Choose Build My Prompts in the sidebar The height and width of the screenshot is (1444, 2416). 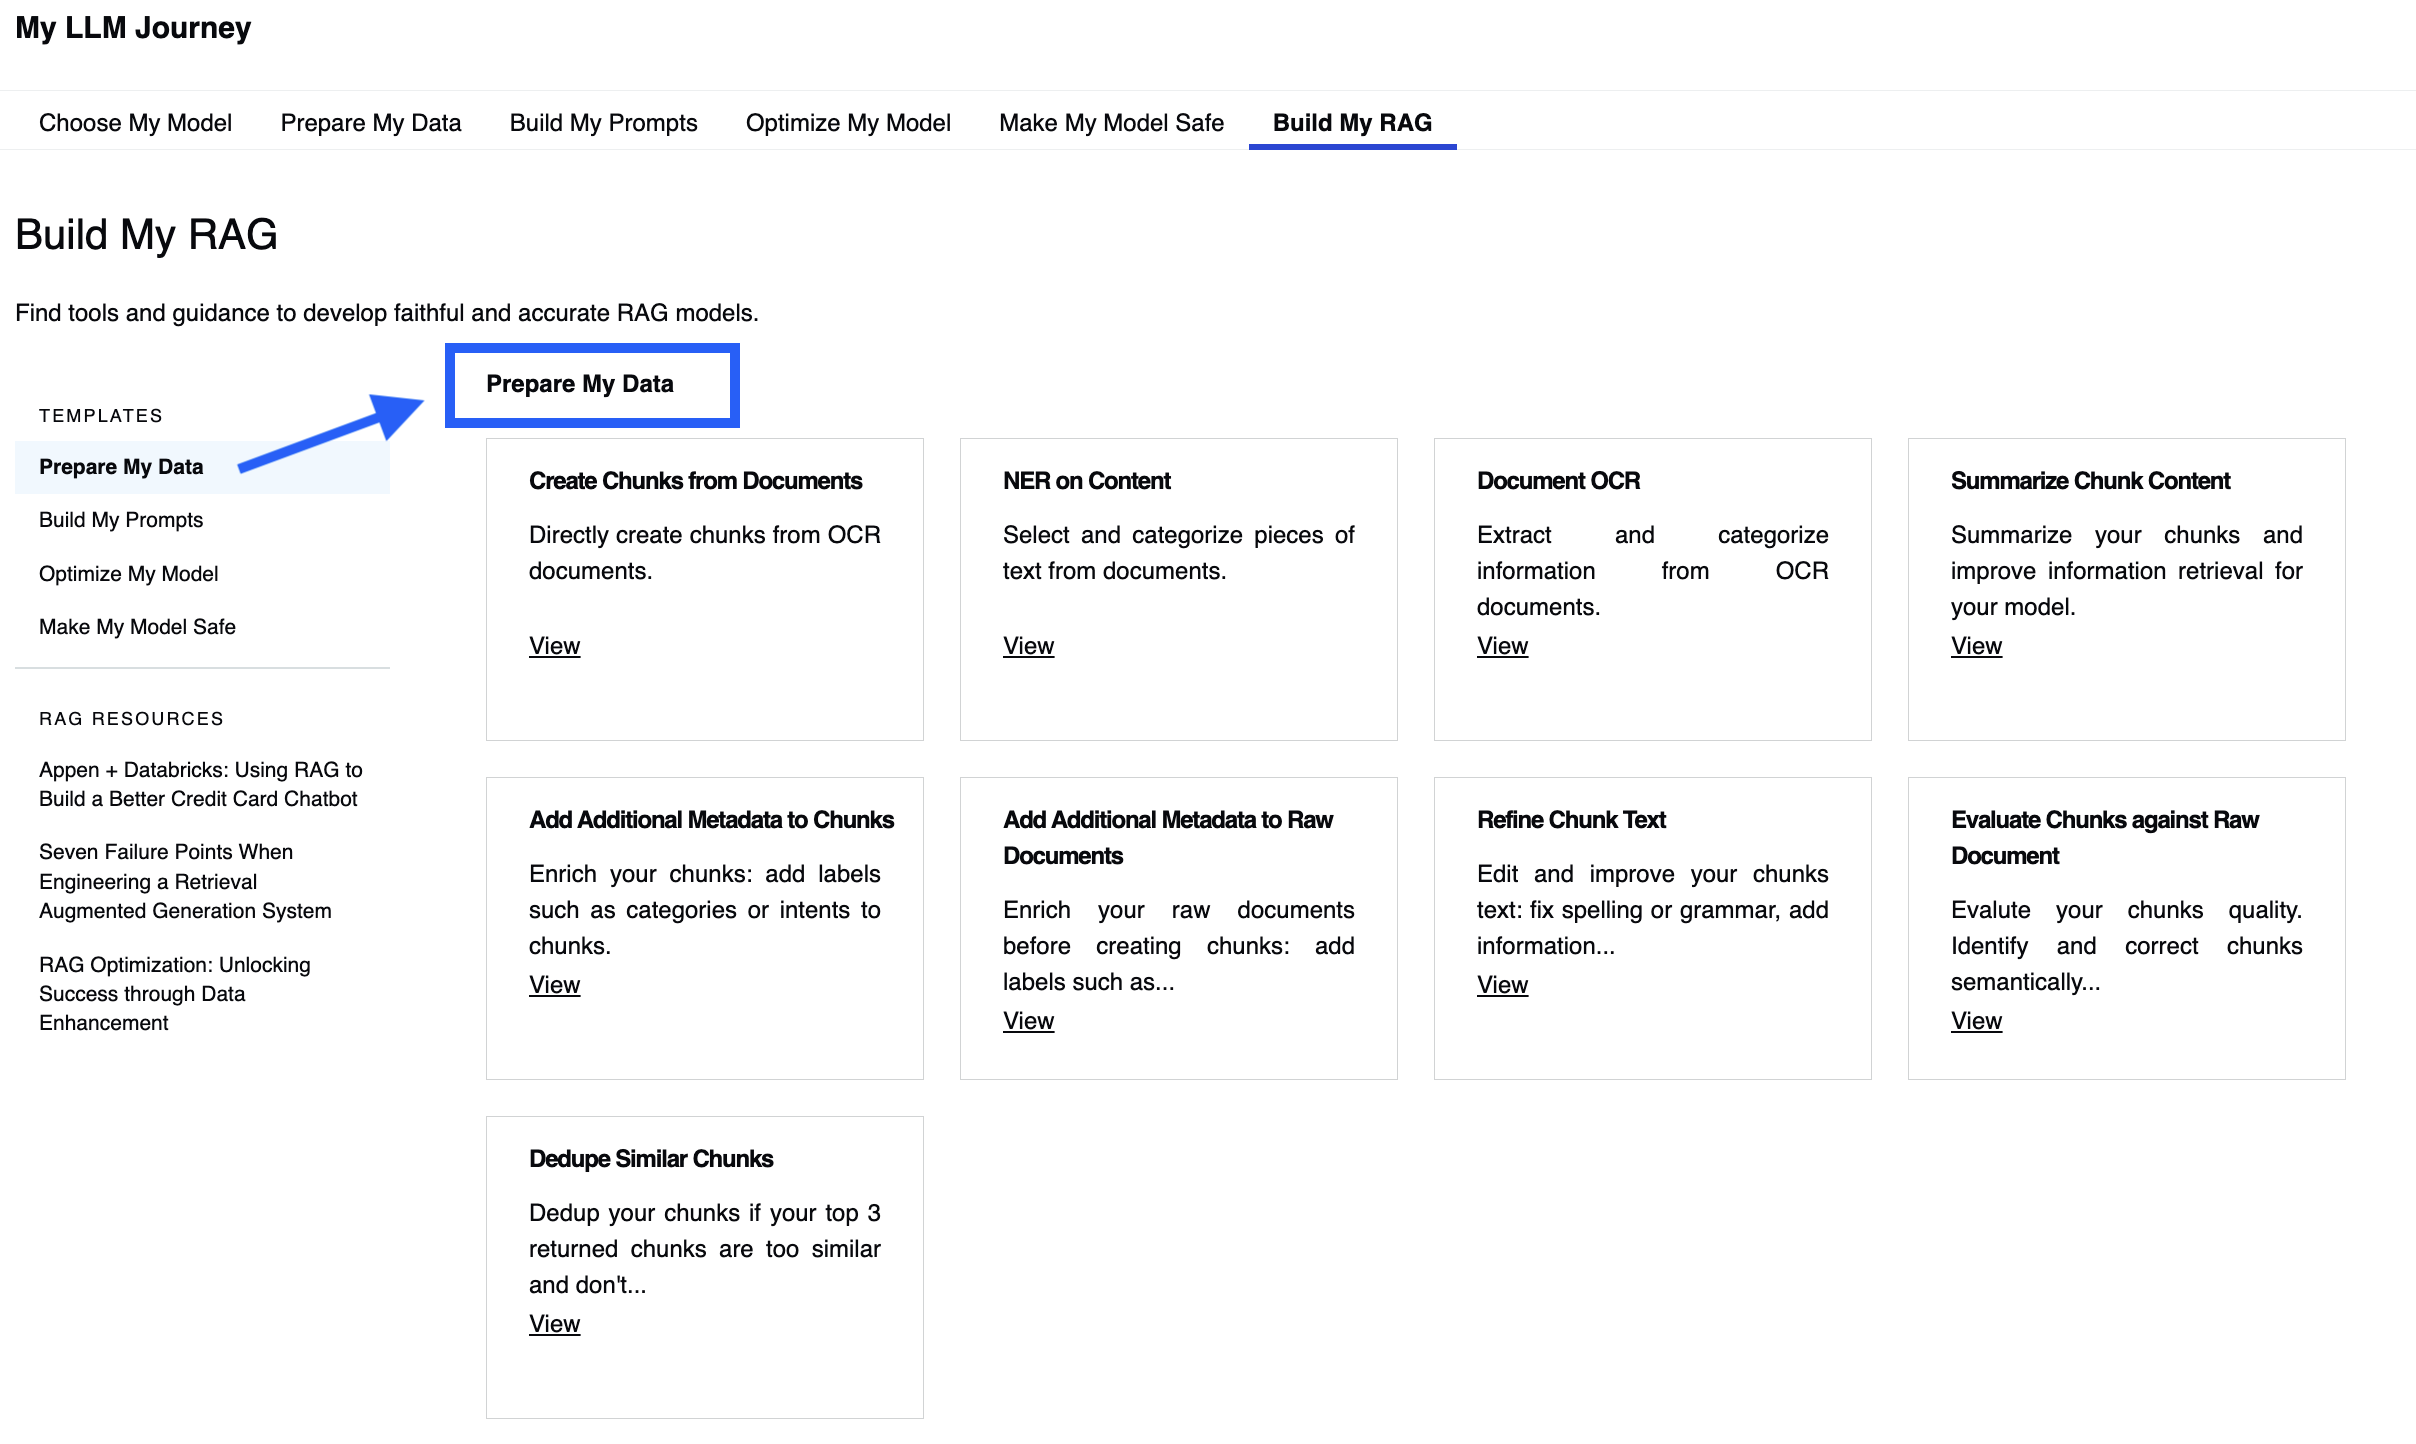(121, 520)
